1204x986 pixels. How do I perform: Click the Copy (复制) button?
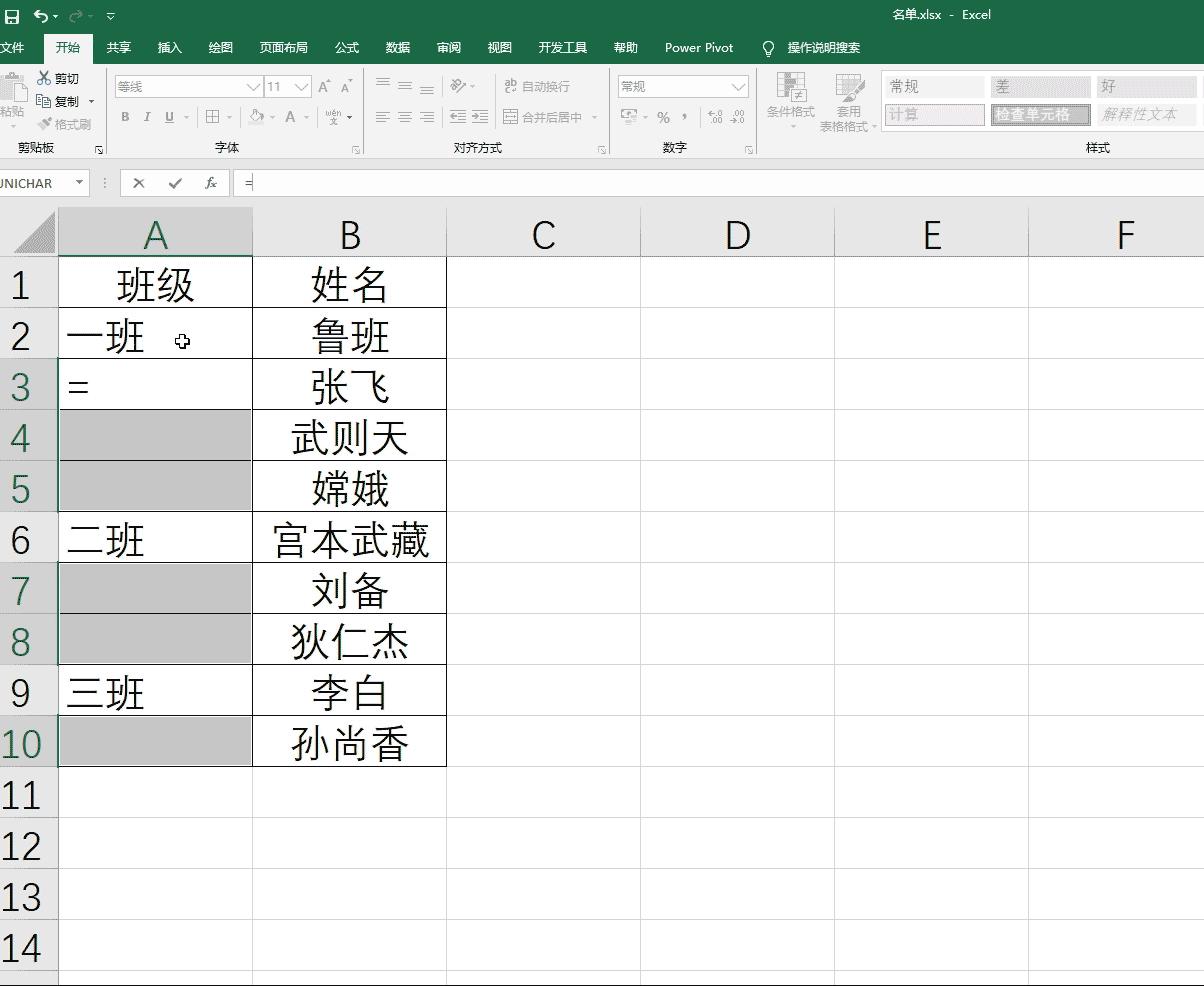[x=58, y=101]
